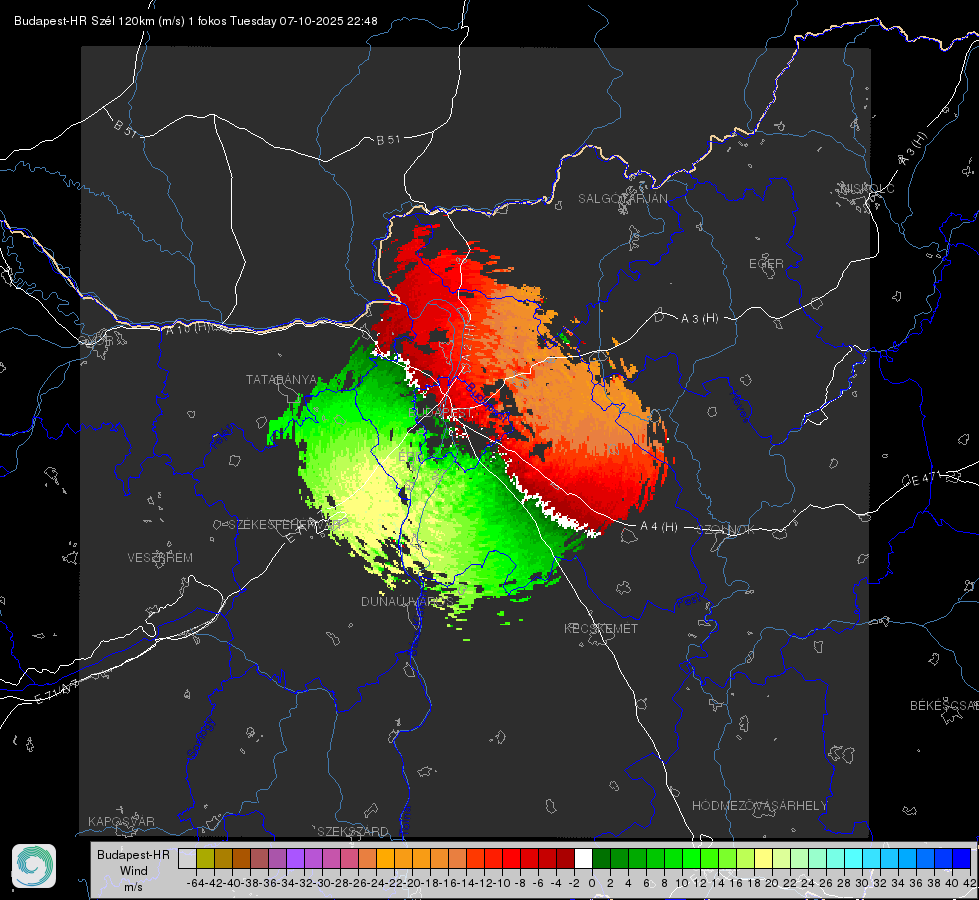Select the grey first swatch of the legend
This screenshot has height=900, width=979.
187,858
